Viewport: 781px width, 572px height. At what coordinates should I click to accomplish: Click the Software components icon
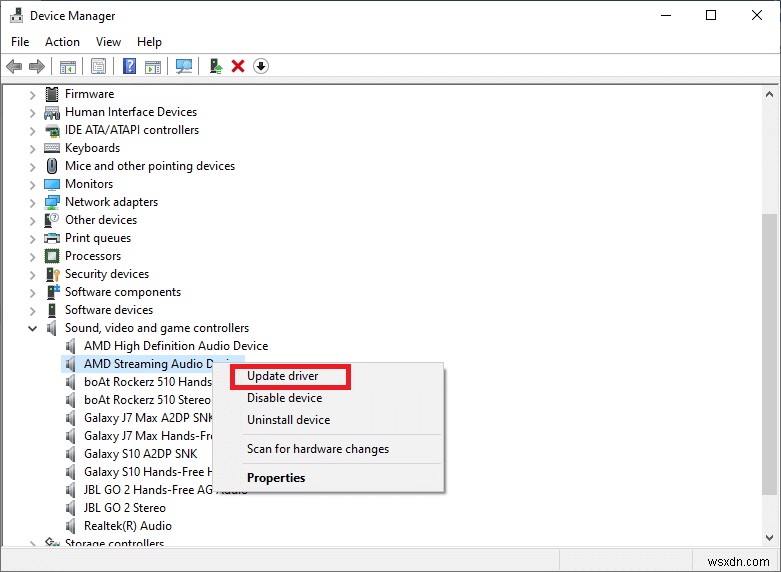coord(53,292)
